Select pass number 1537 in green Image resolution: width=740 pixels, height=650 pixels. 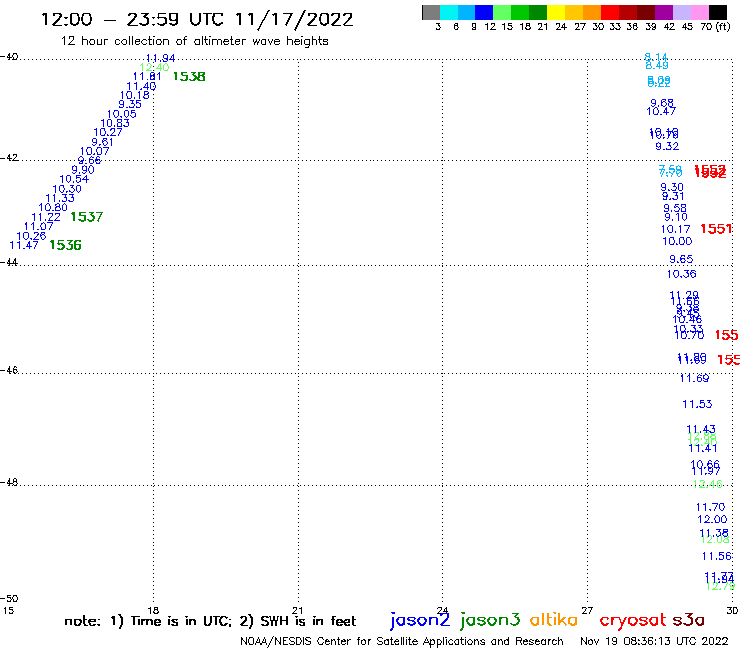tap(86, 217)
